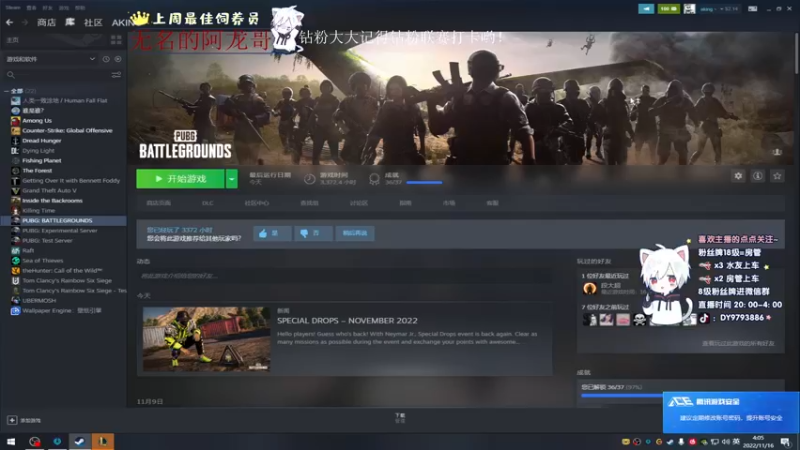Add game to favorites star icon
Screen dimensions: 800x450
click(x=777, y=176)
